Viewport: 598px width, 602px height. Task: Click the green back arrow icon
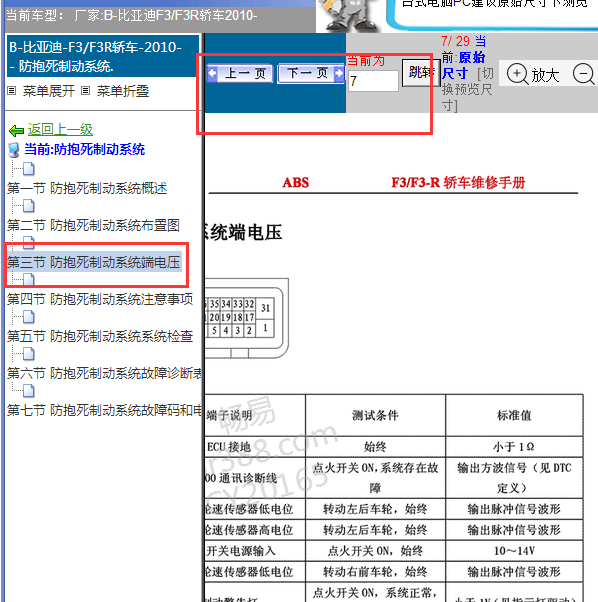coord(17,131)
